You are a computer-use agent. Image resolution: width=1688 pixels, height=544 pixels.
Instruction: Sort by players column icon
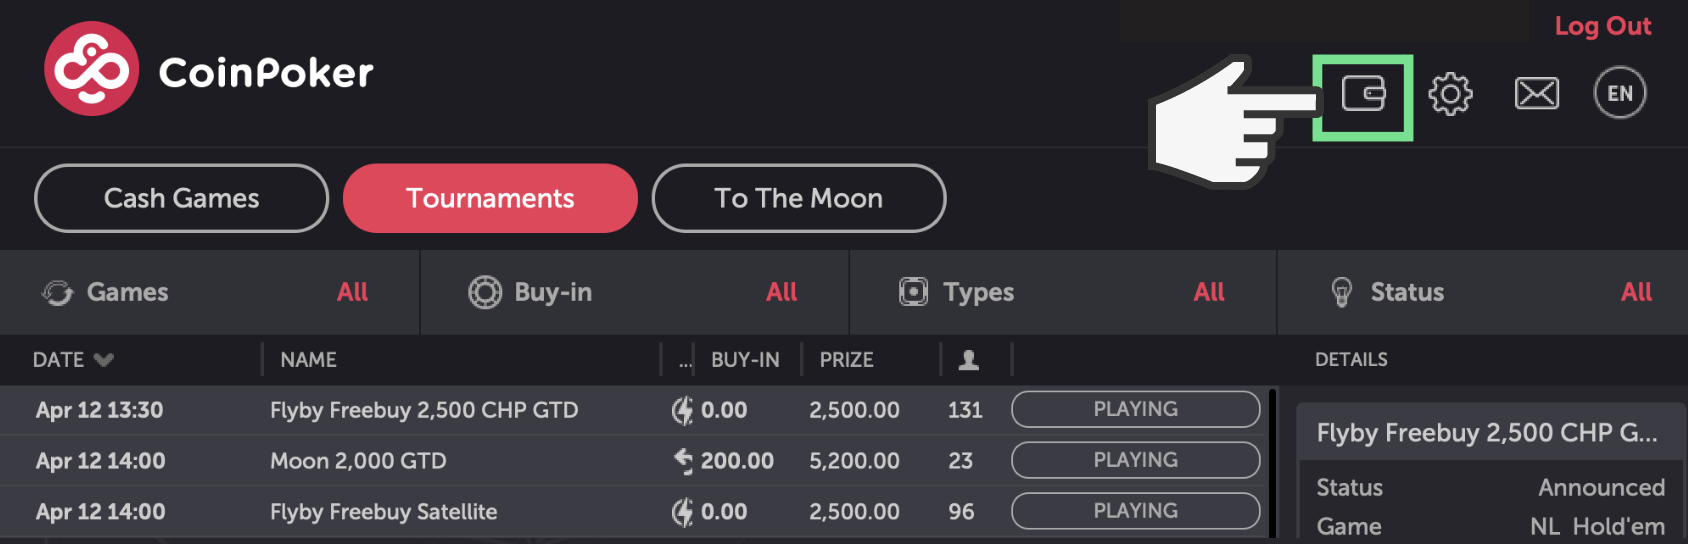click(968, 360)
